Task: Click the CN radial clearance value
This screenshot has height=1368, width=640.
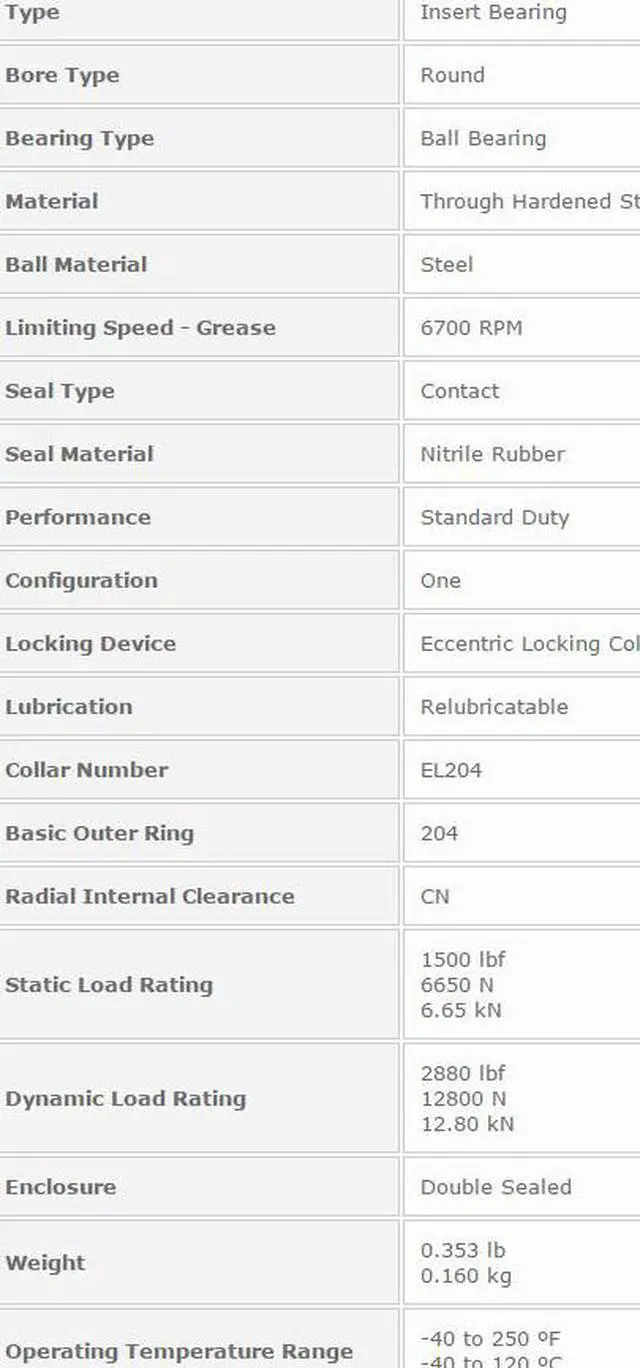Action: [x=435, y=896]
